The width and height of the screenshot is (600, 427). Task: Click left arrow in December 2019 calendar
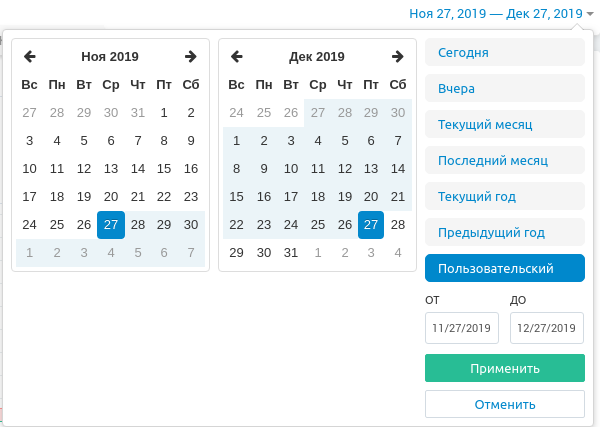coord(237,57)
